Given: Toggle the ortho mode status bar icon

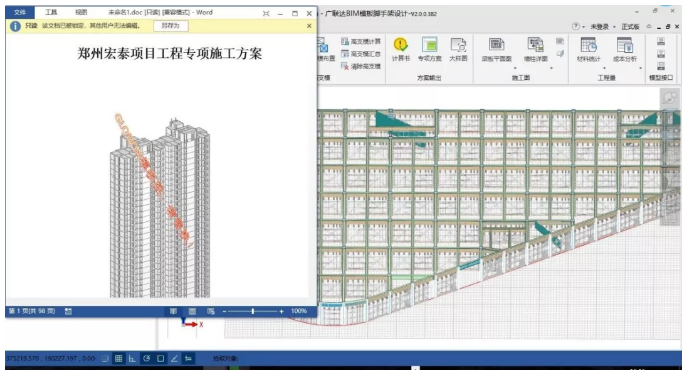Looking at the screenshot, I should [x=132, y=358].
